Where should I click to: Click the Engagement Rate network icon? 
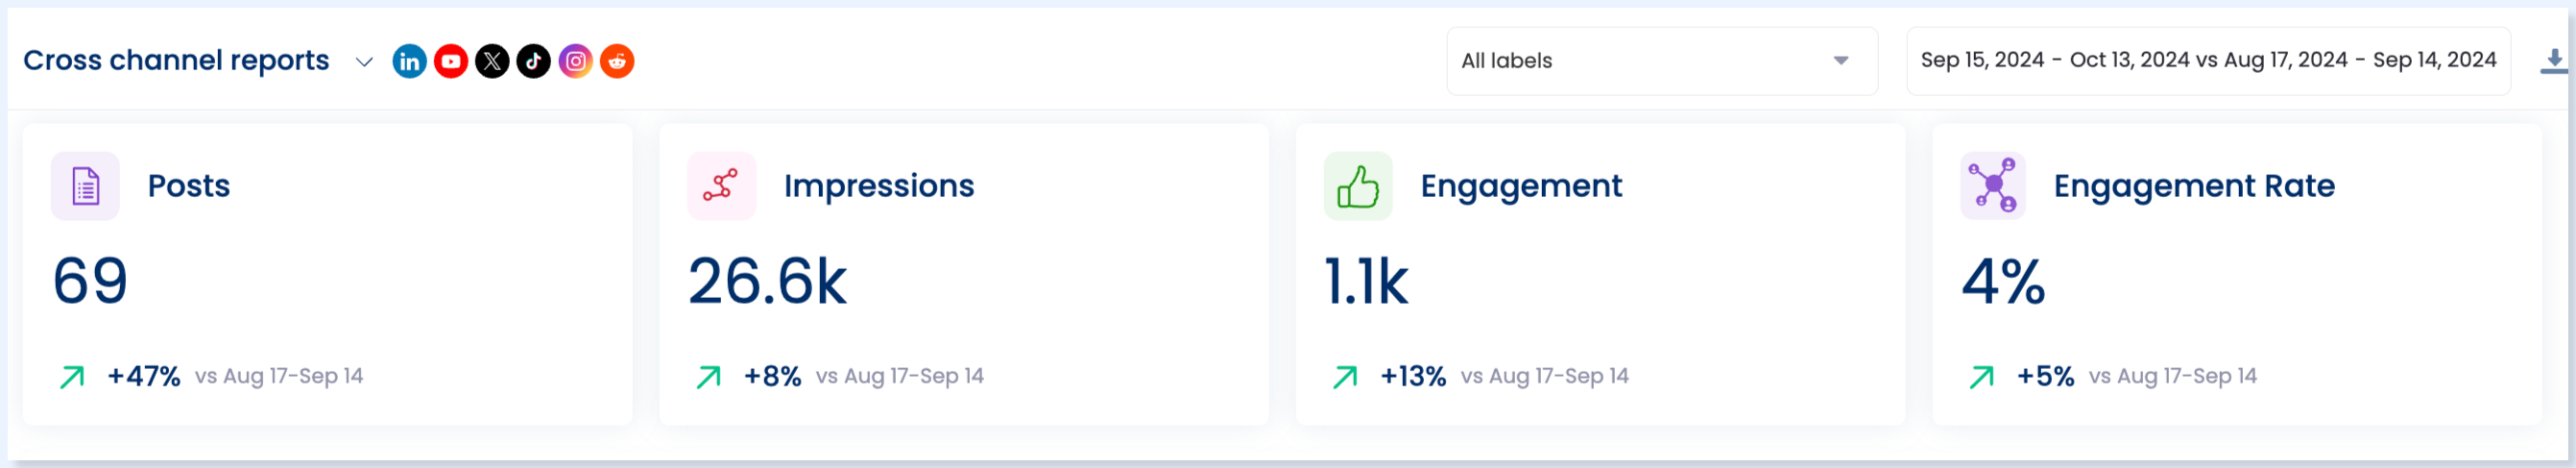[x=1993, y=186]
